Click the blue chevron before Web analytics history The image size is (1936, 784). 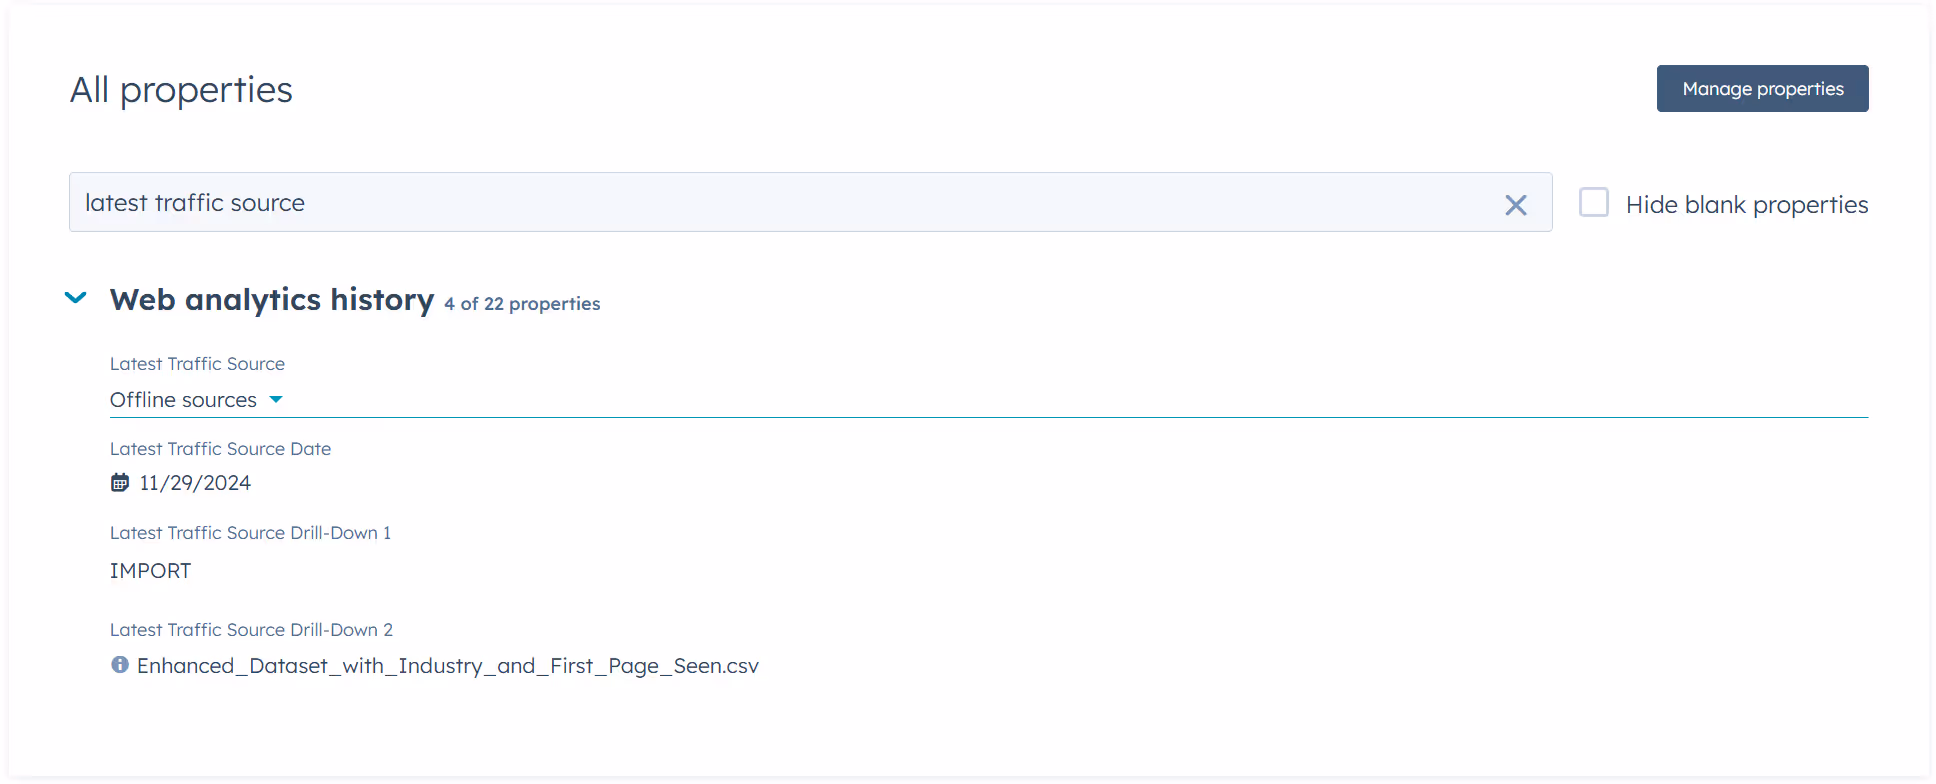click(75, 297)
